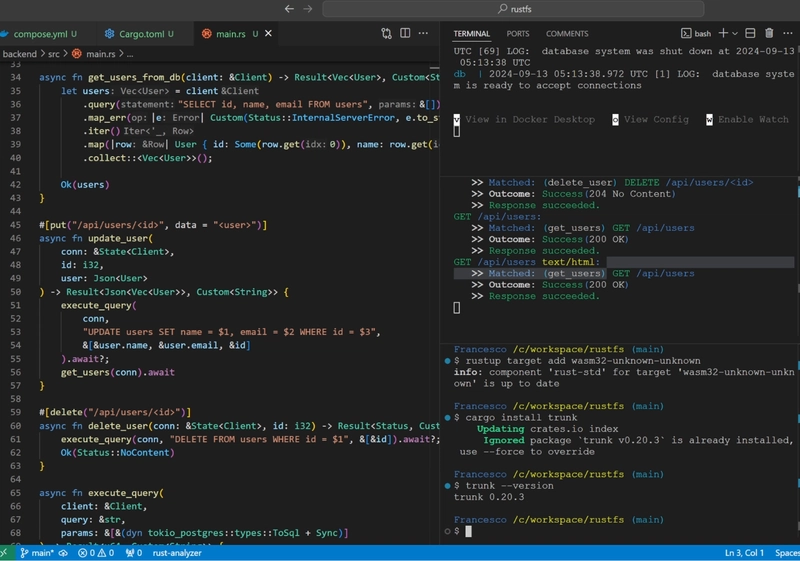Click the delete_user function definition
The image size is (800, 561).
click(118, 426)
